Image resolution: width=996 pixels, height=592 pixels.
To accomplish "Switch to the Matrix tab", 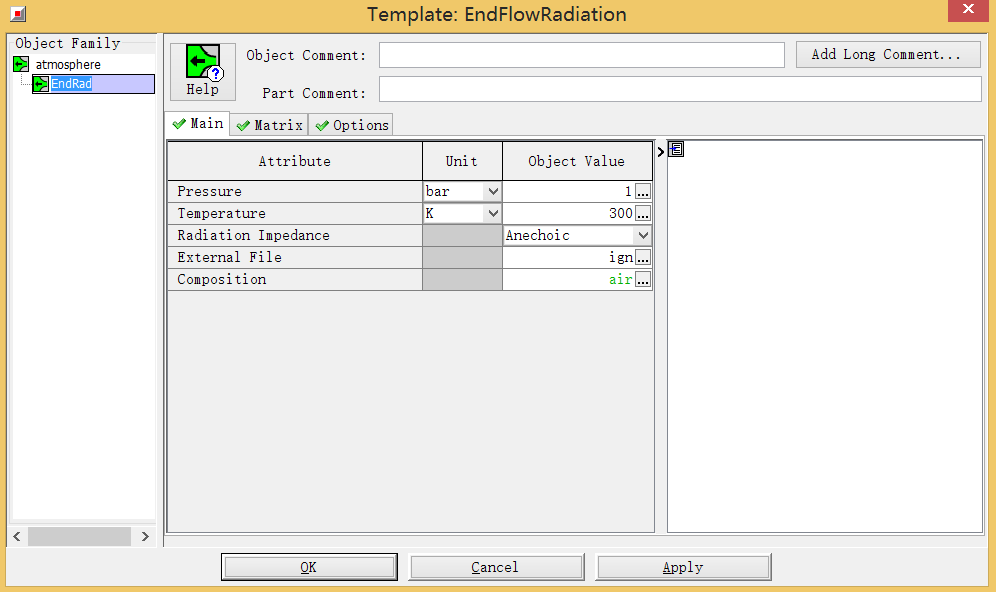I will click(269, 125).
